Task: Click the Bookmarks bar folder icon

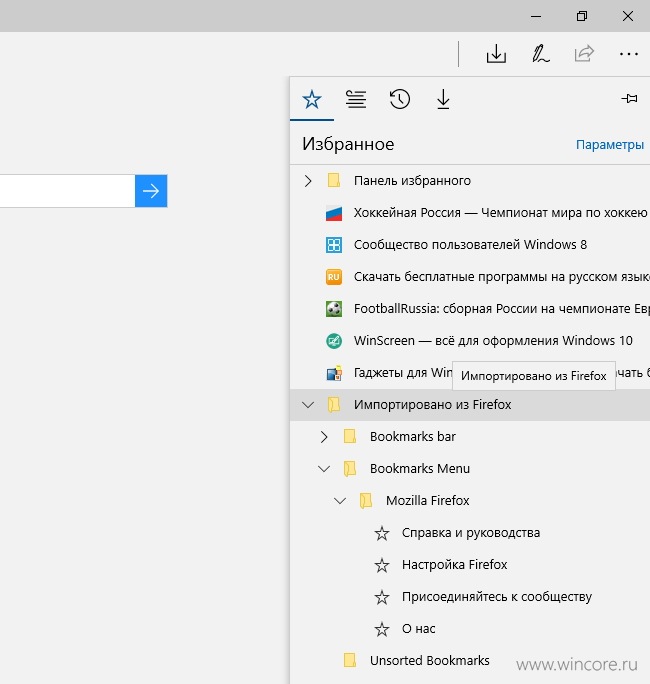Action: click(350, 436)
